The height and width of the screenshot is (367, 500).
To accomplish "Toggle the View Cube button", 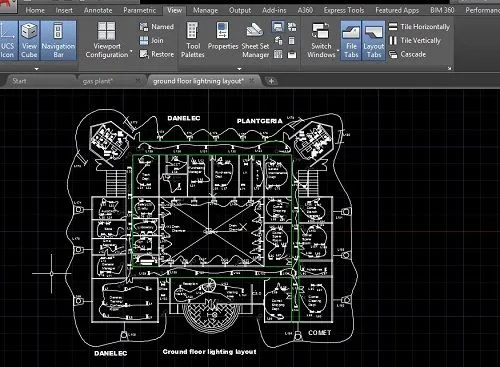I will 29,40.
